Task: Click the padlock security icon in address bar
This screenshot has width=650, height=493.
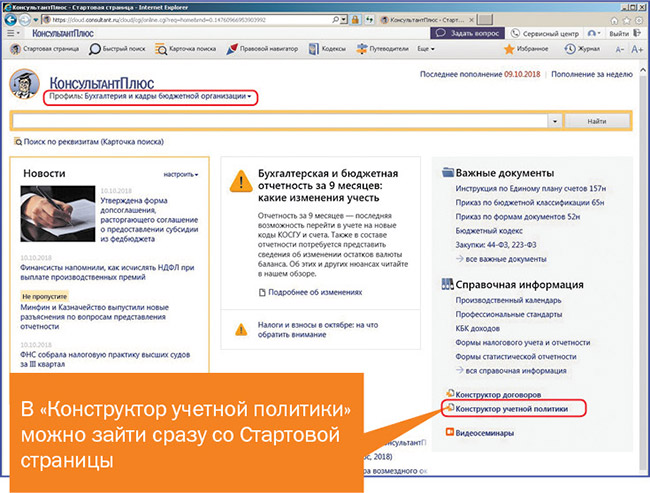Action: [355, 19]
